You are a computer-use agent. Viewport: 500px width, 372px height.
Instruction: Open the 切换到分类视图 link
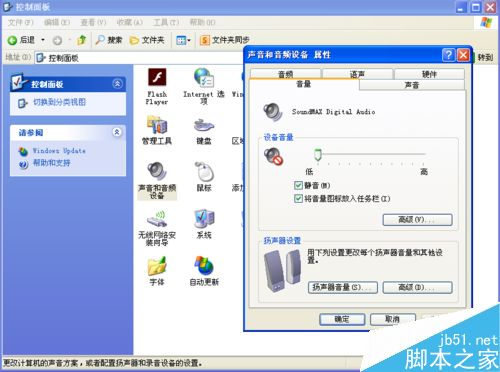tap(59, 102)
